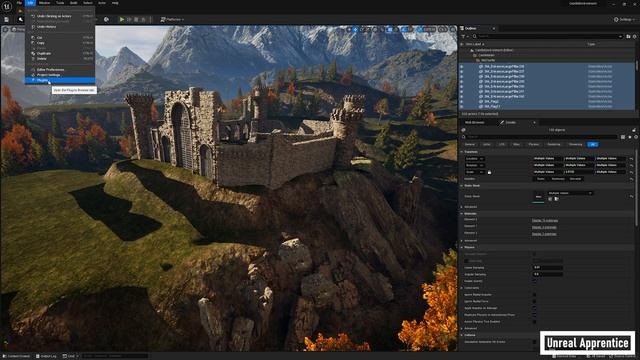Select Project Settings in the Edit menu

pyautogui.click(x=60, y=75)
